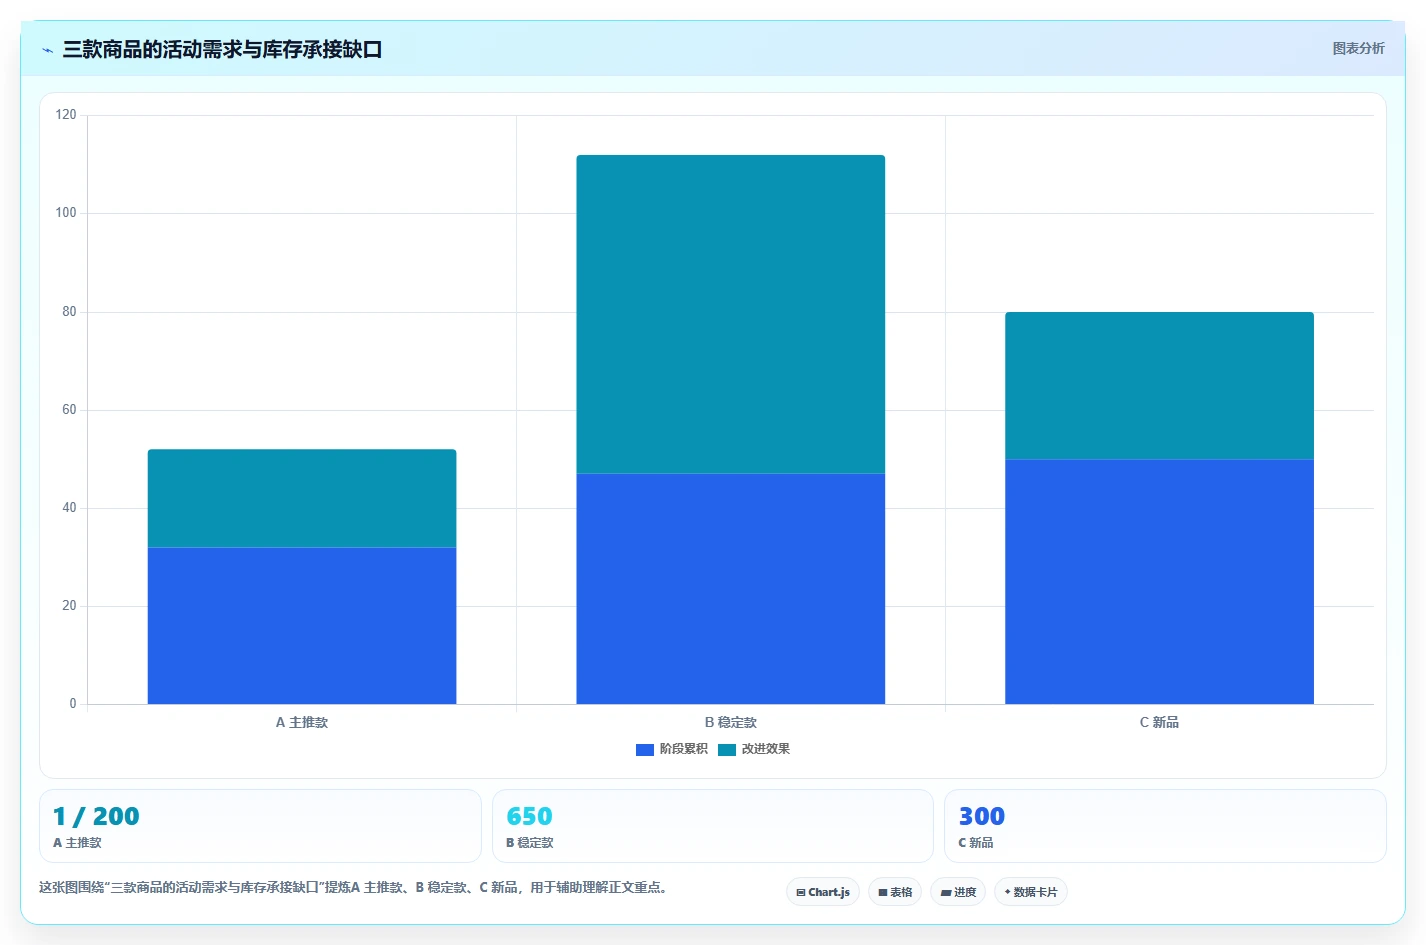
Task: Click the description text below the data cards
Action: (x=353, y=887)
